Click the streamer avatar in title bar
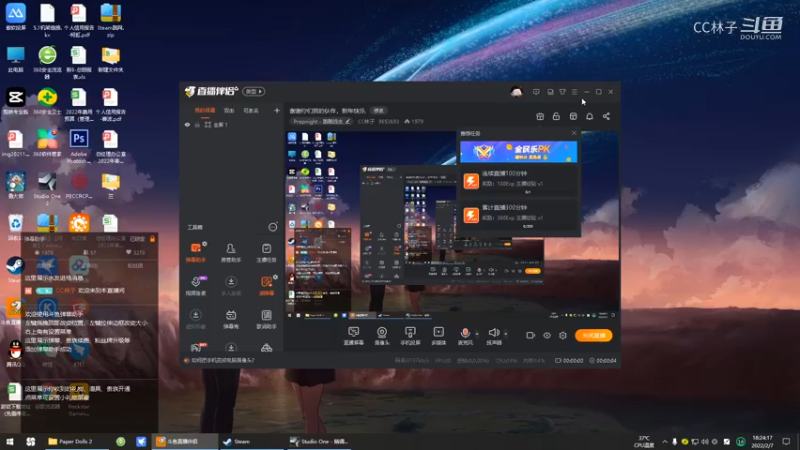Screen dimensions: 800x450 (x=516, y=92)
